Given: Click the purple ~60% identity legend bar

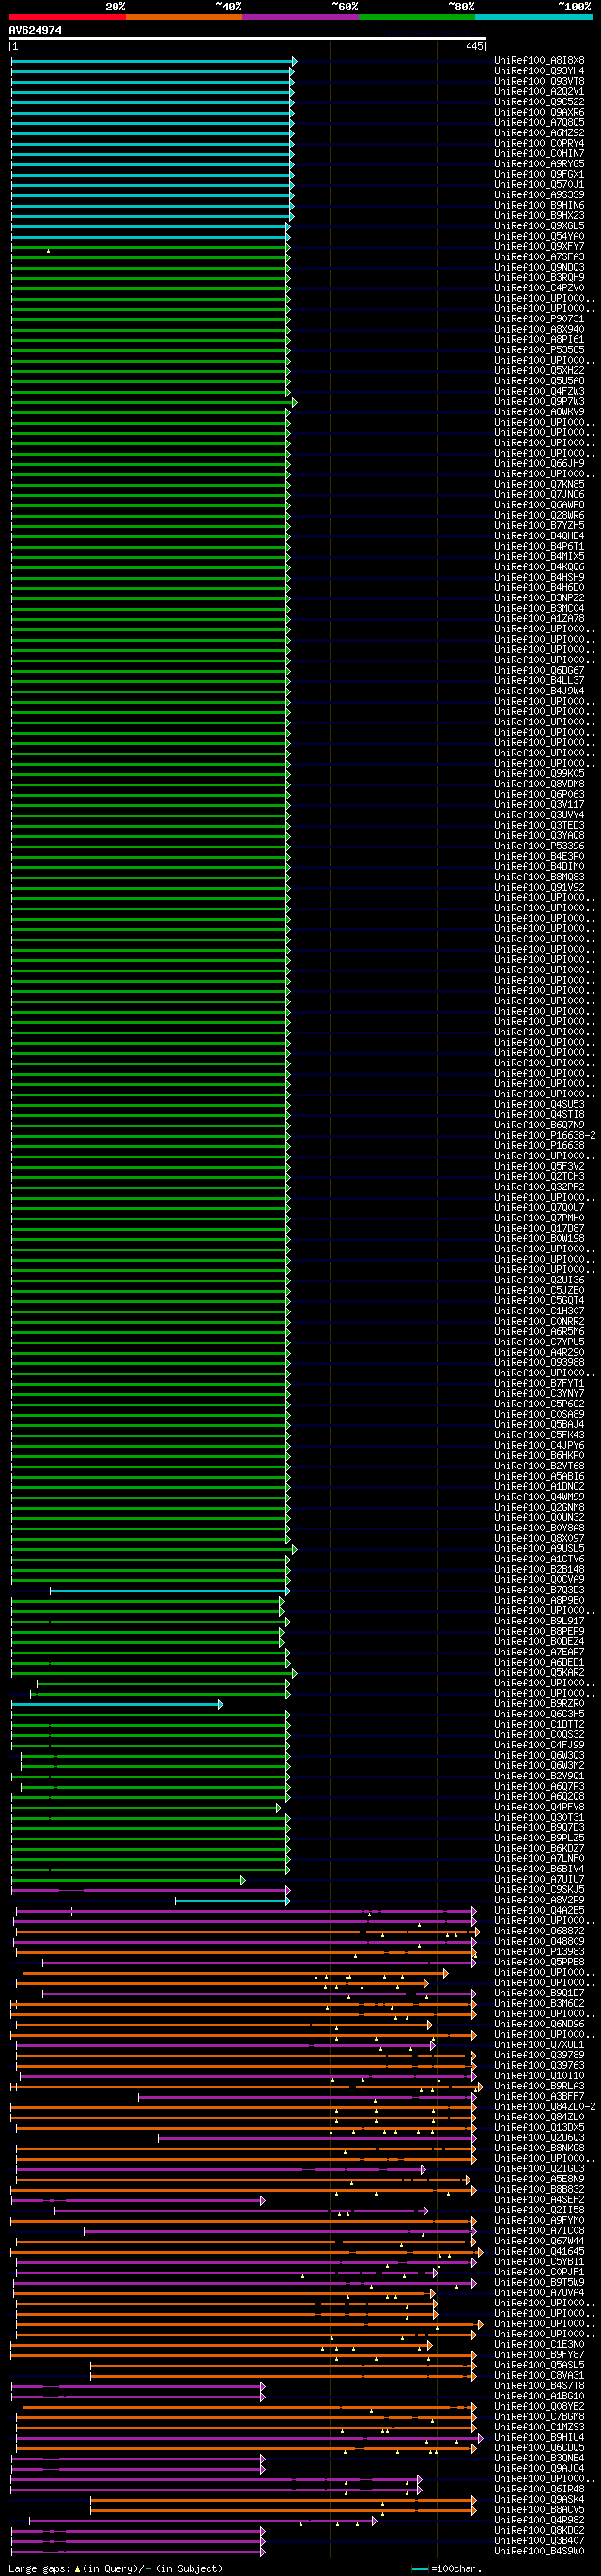Looking at the screenshot, I should coord(300,17).
